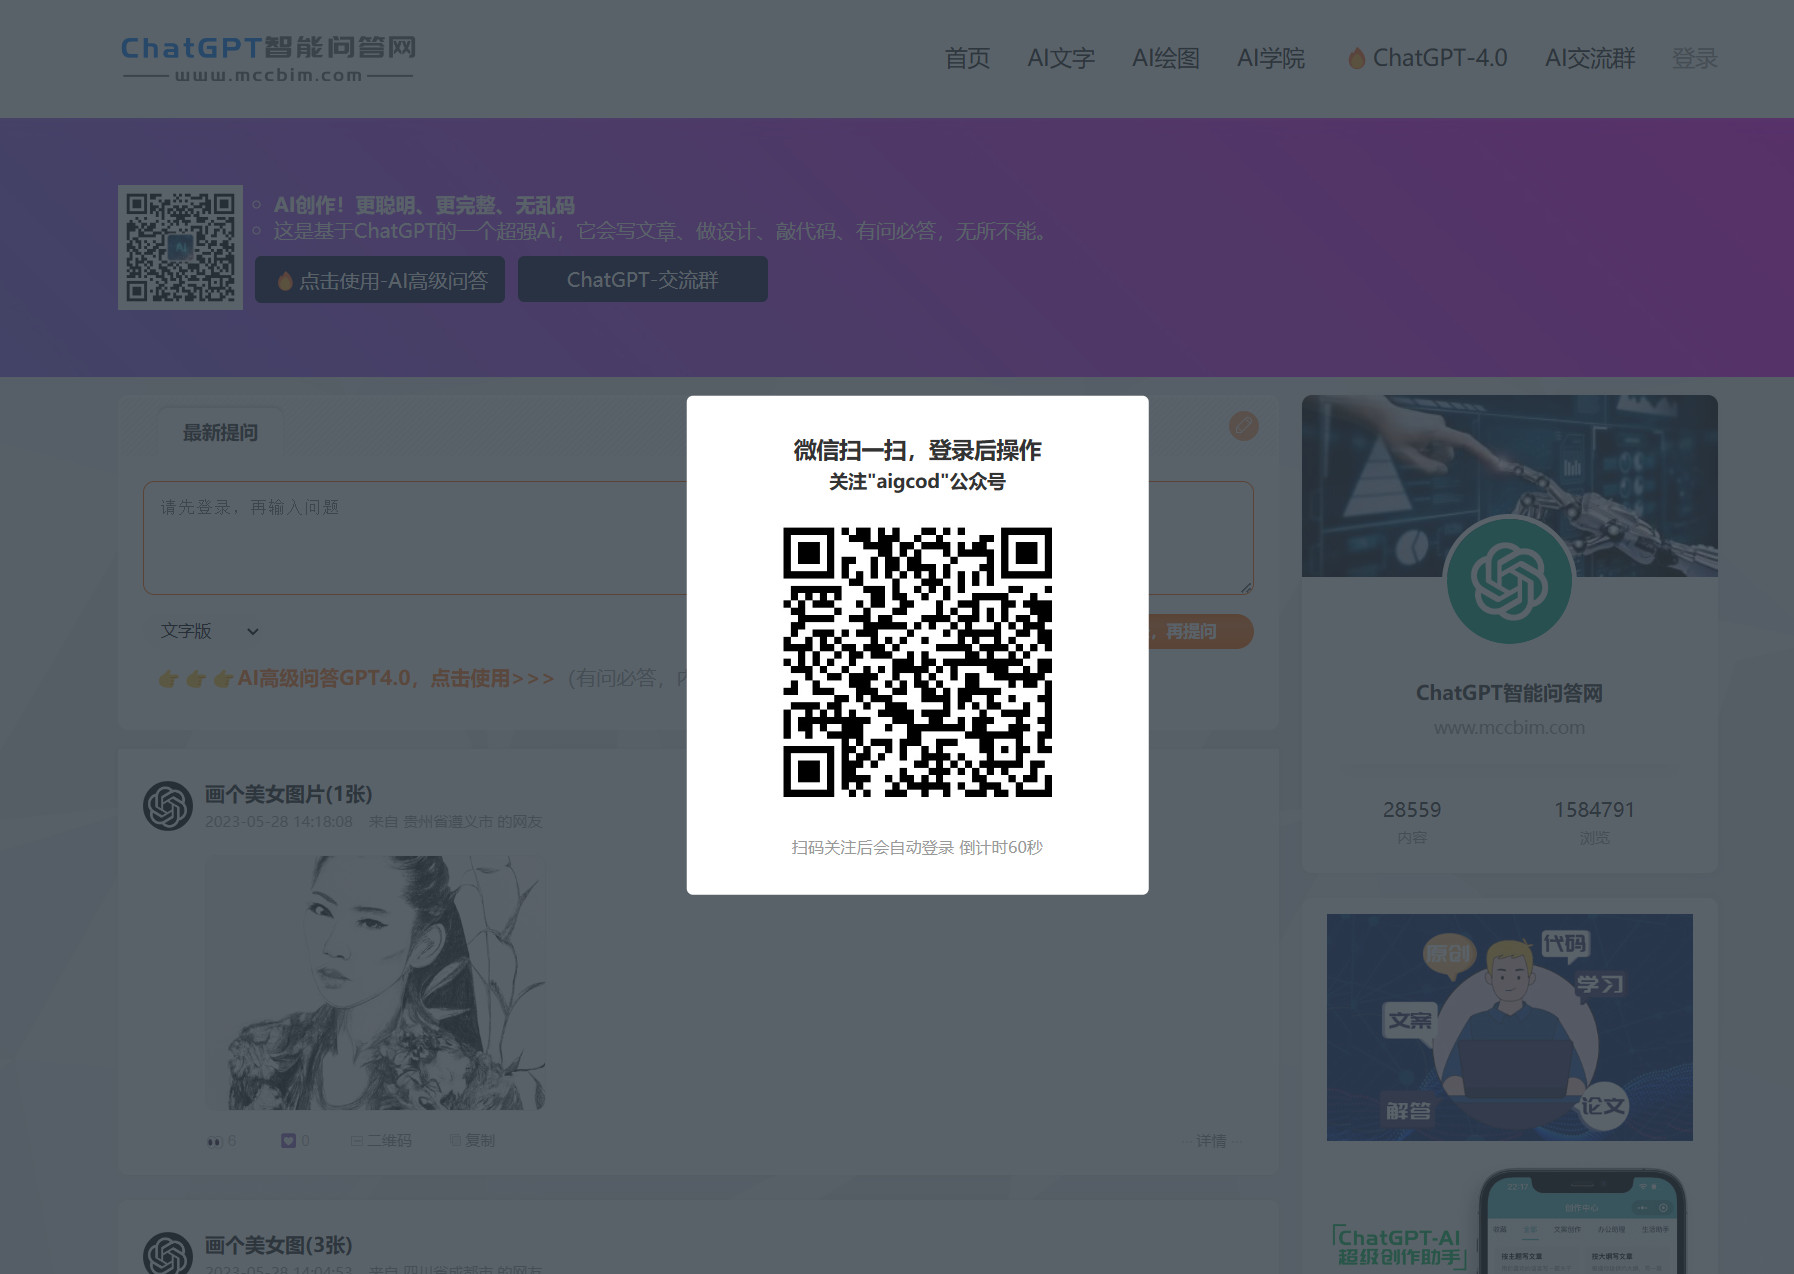Viewport: 1794px width, 1274px height.
Task: Open the post titled 画个美女图片(1张)
Action: click(288, 794)
